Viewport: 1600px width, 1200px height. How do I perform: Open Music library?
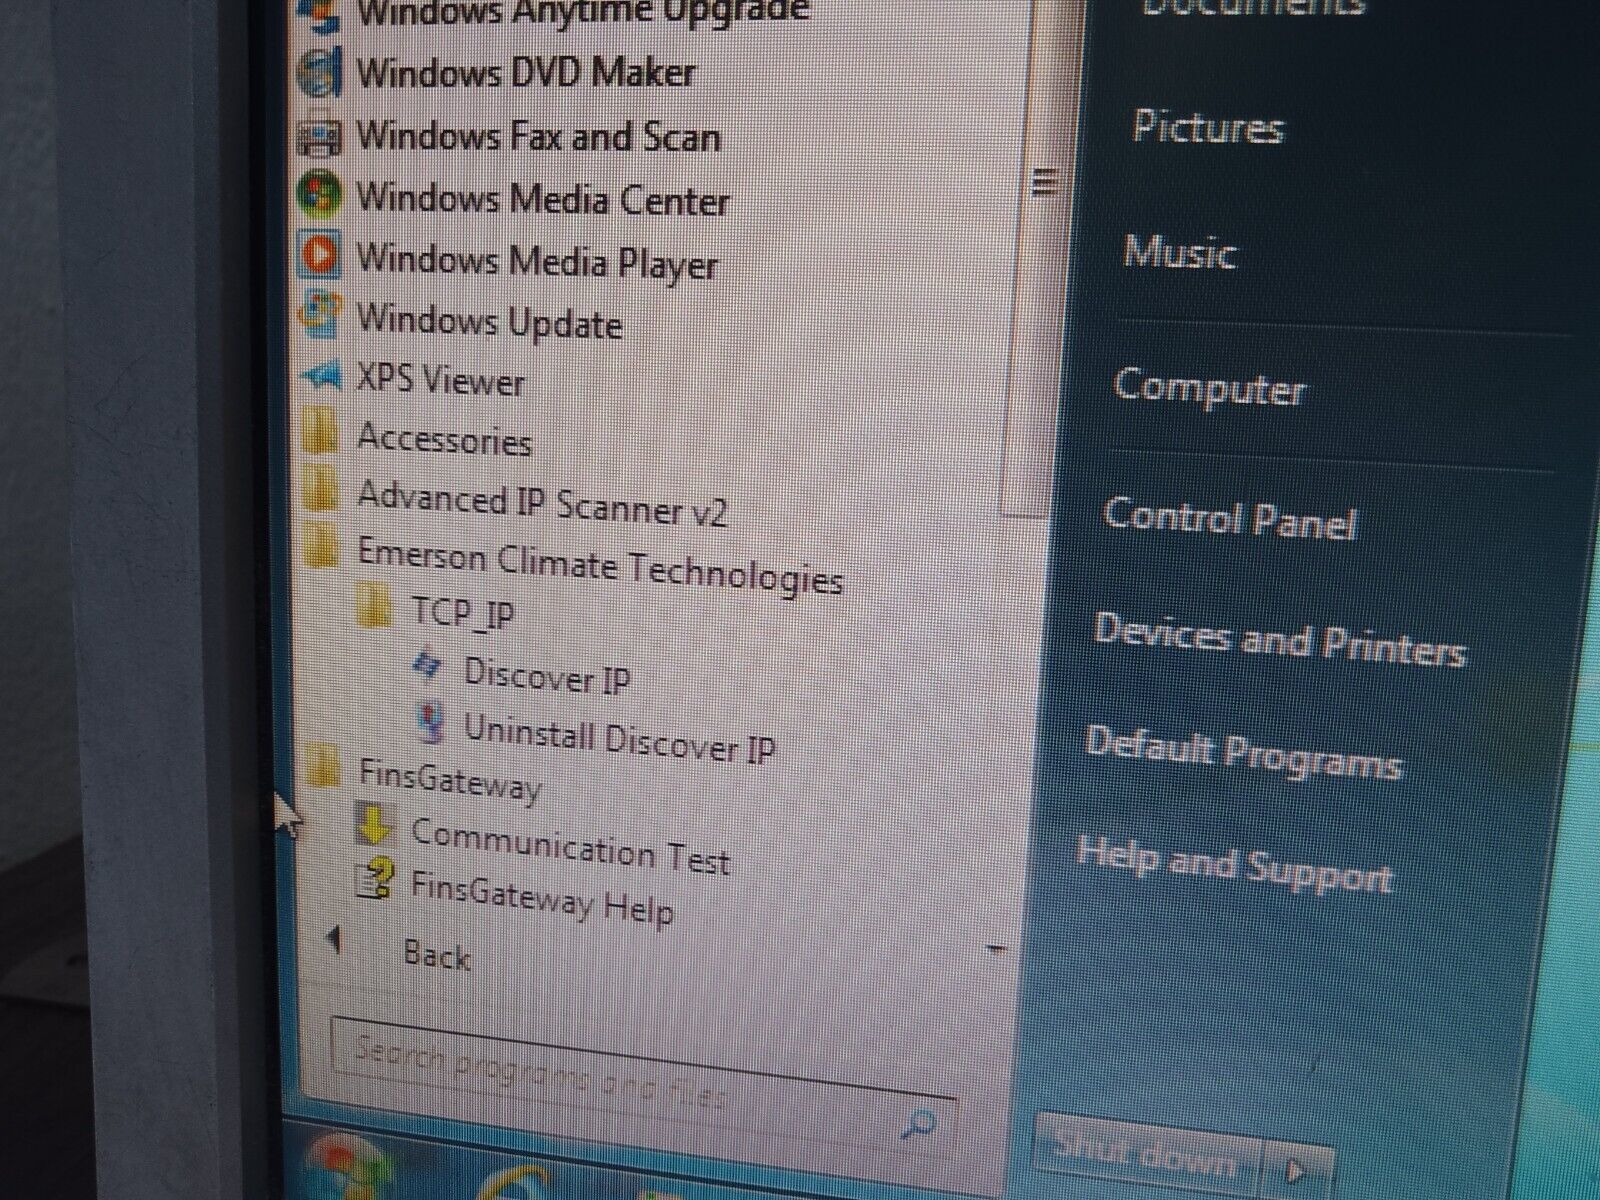[x=1179, y=251]
